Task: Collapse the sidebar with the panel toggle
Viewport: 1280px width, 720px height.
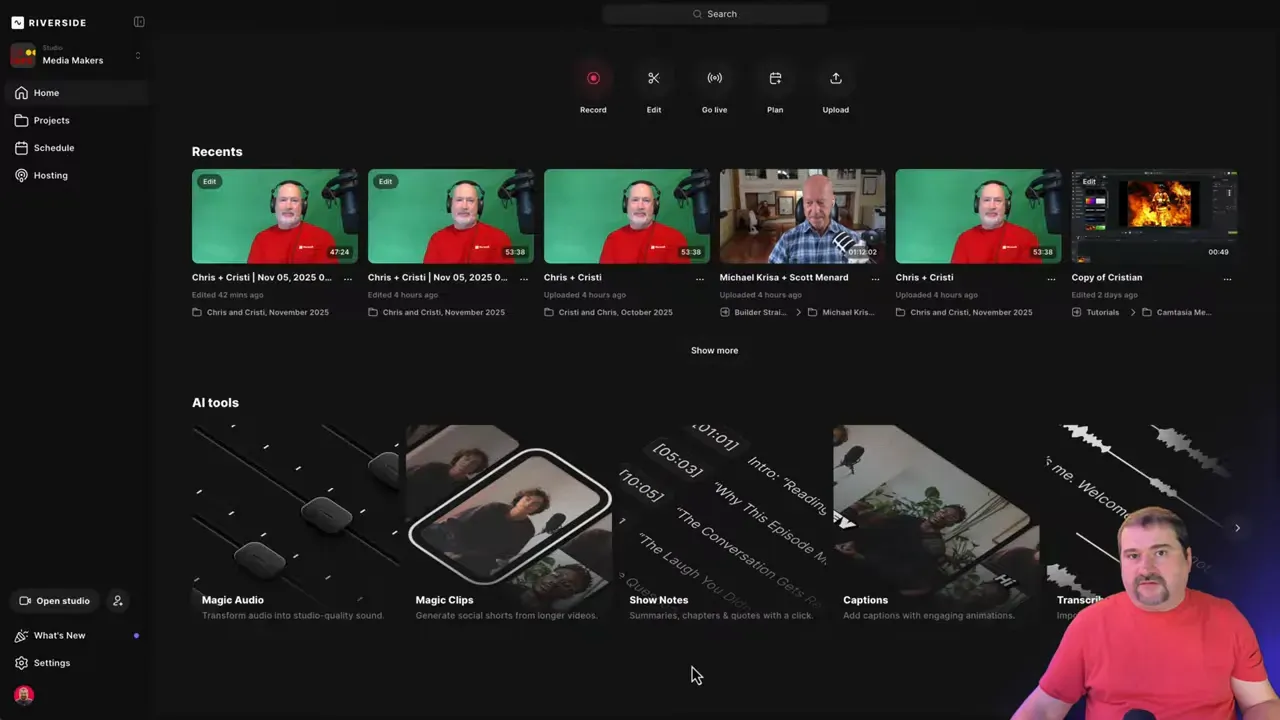Action: point(139,21)
